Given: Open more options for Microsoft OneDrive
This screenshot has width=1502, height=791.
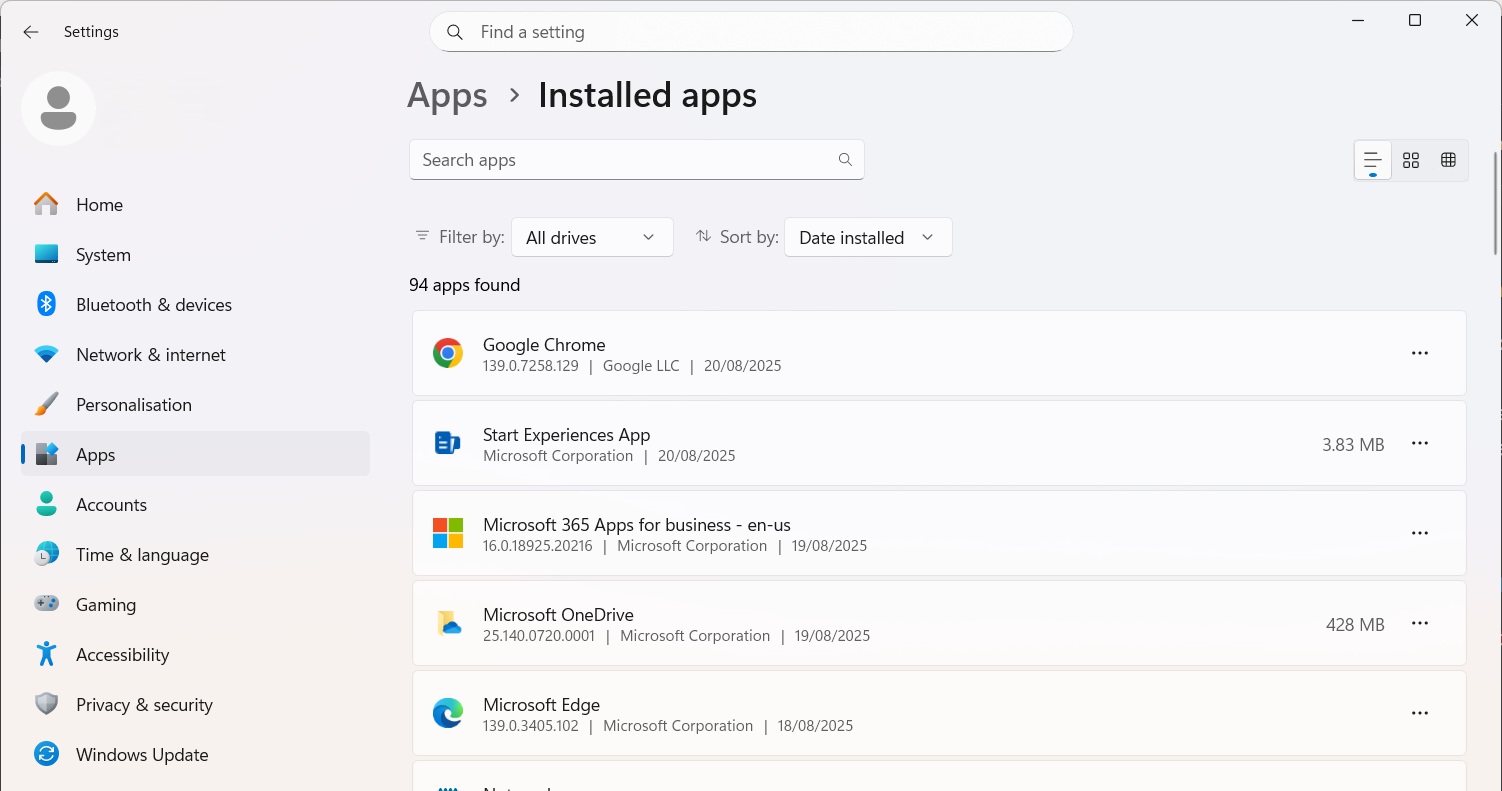Looking at the screenshot, I should coord(1419,623).
